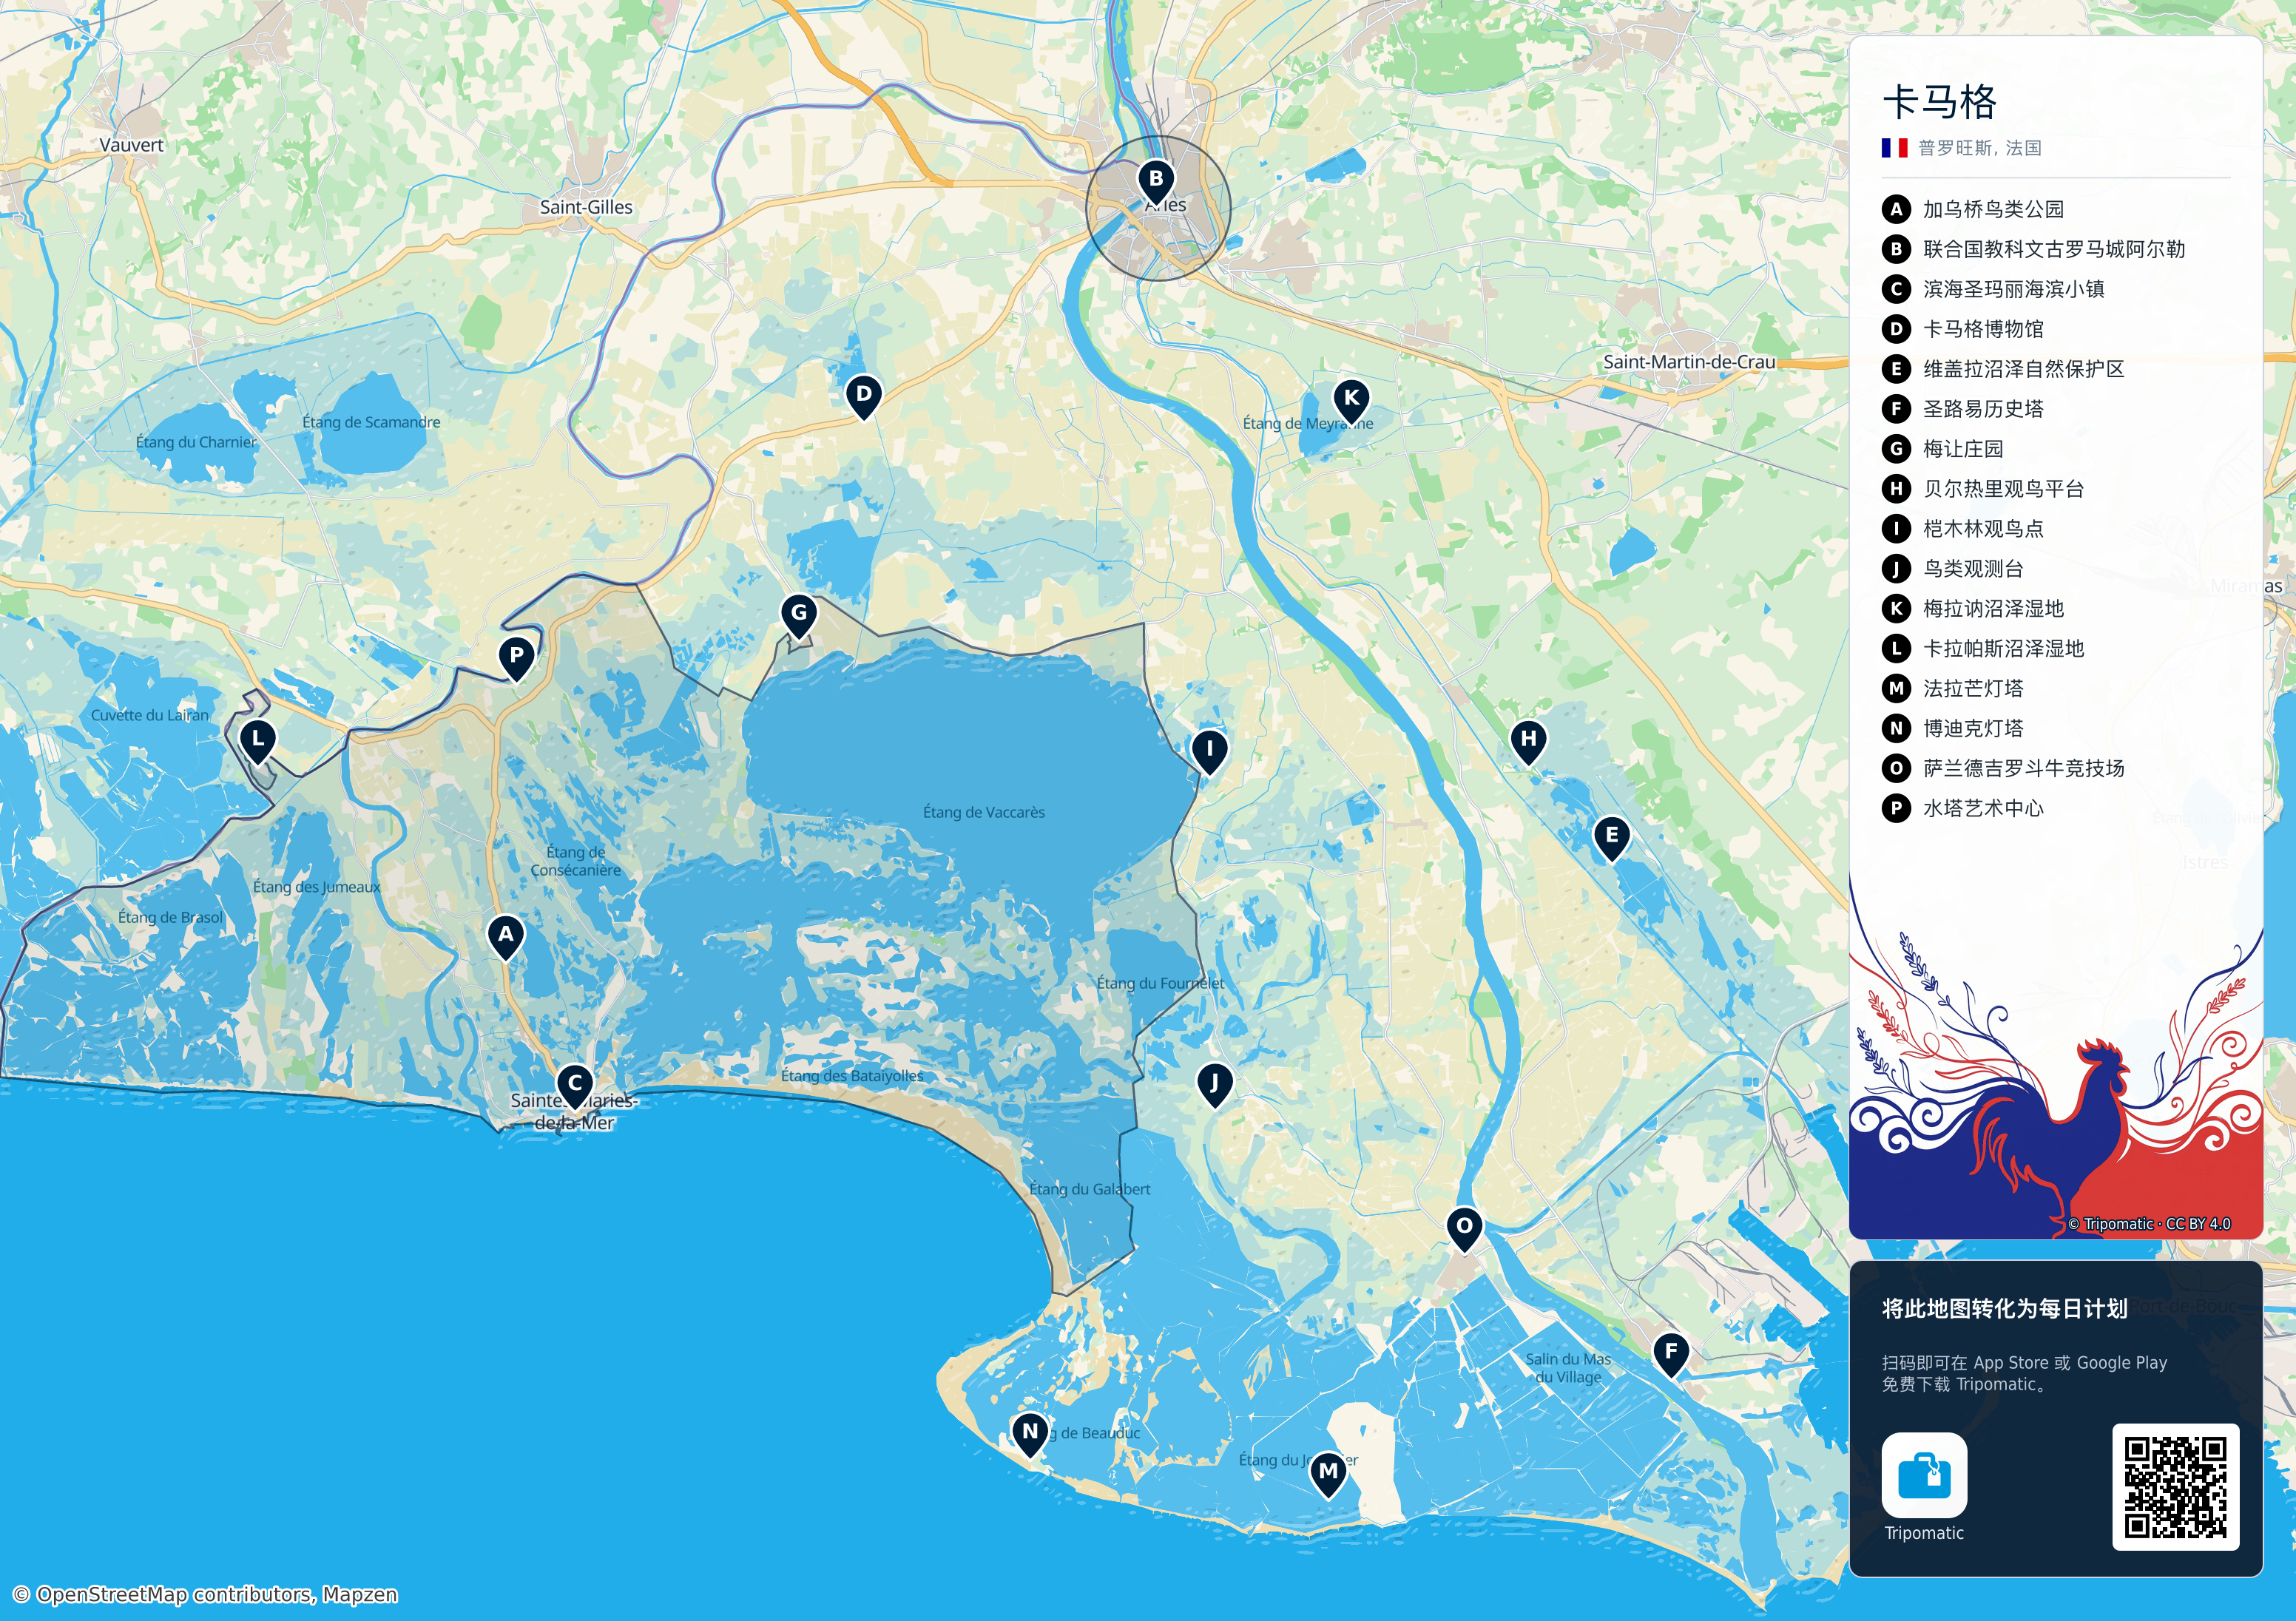This screenshot has height=1621, width=2296.
Task: Click the French flag icon
Action: pyautogui.click(x=1894, y=148)
